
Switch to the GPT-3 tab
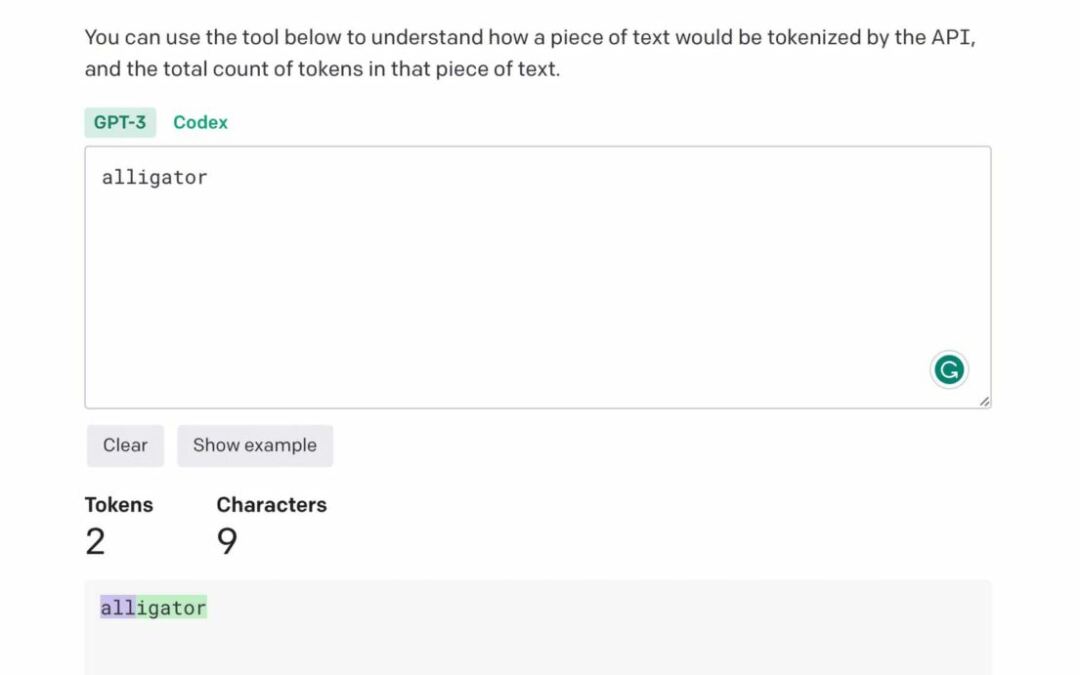(x=120, y=122)
